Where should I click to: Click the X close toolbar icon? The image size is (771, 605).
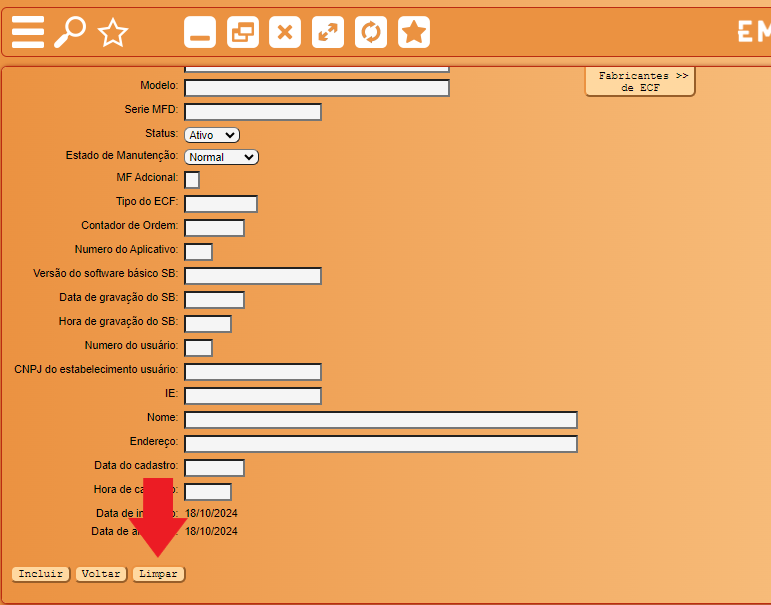(285, 32)
